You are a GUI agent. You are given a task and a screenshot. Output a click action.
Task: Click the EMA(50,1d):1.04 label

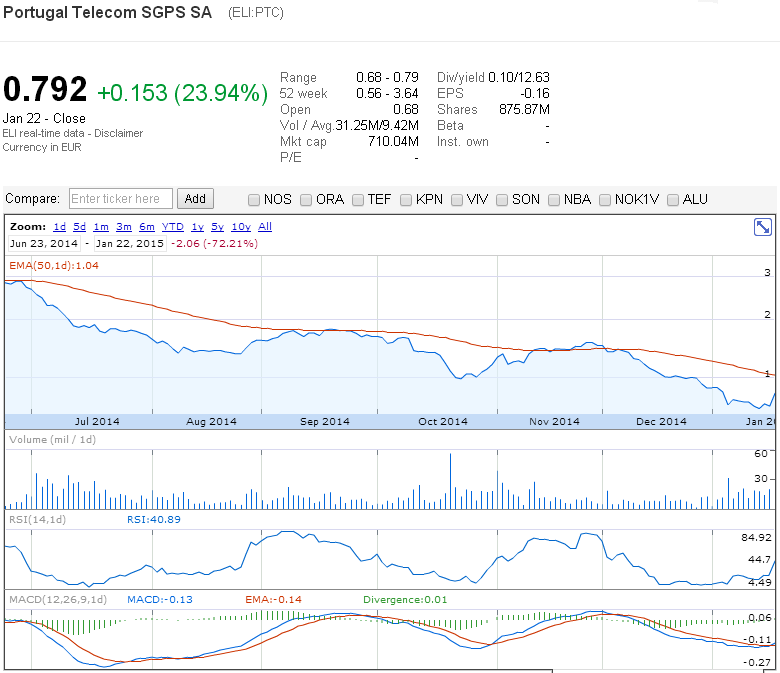point(54,266)
